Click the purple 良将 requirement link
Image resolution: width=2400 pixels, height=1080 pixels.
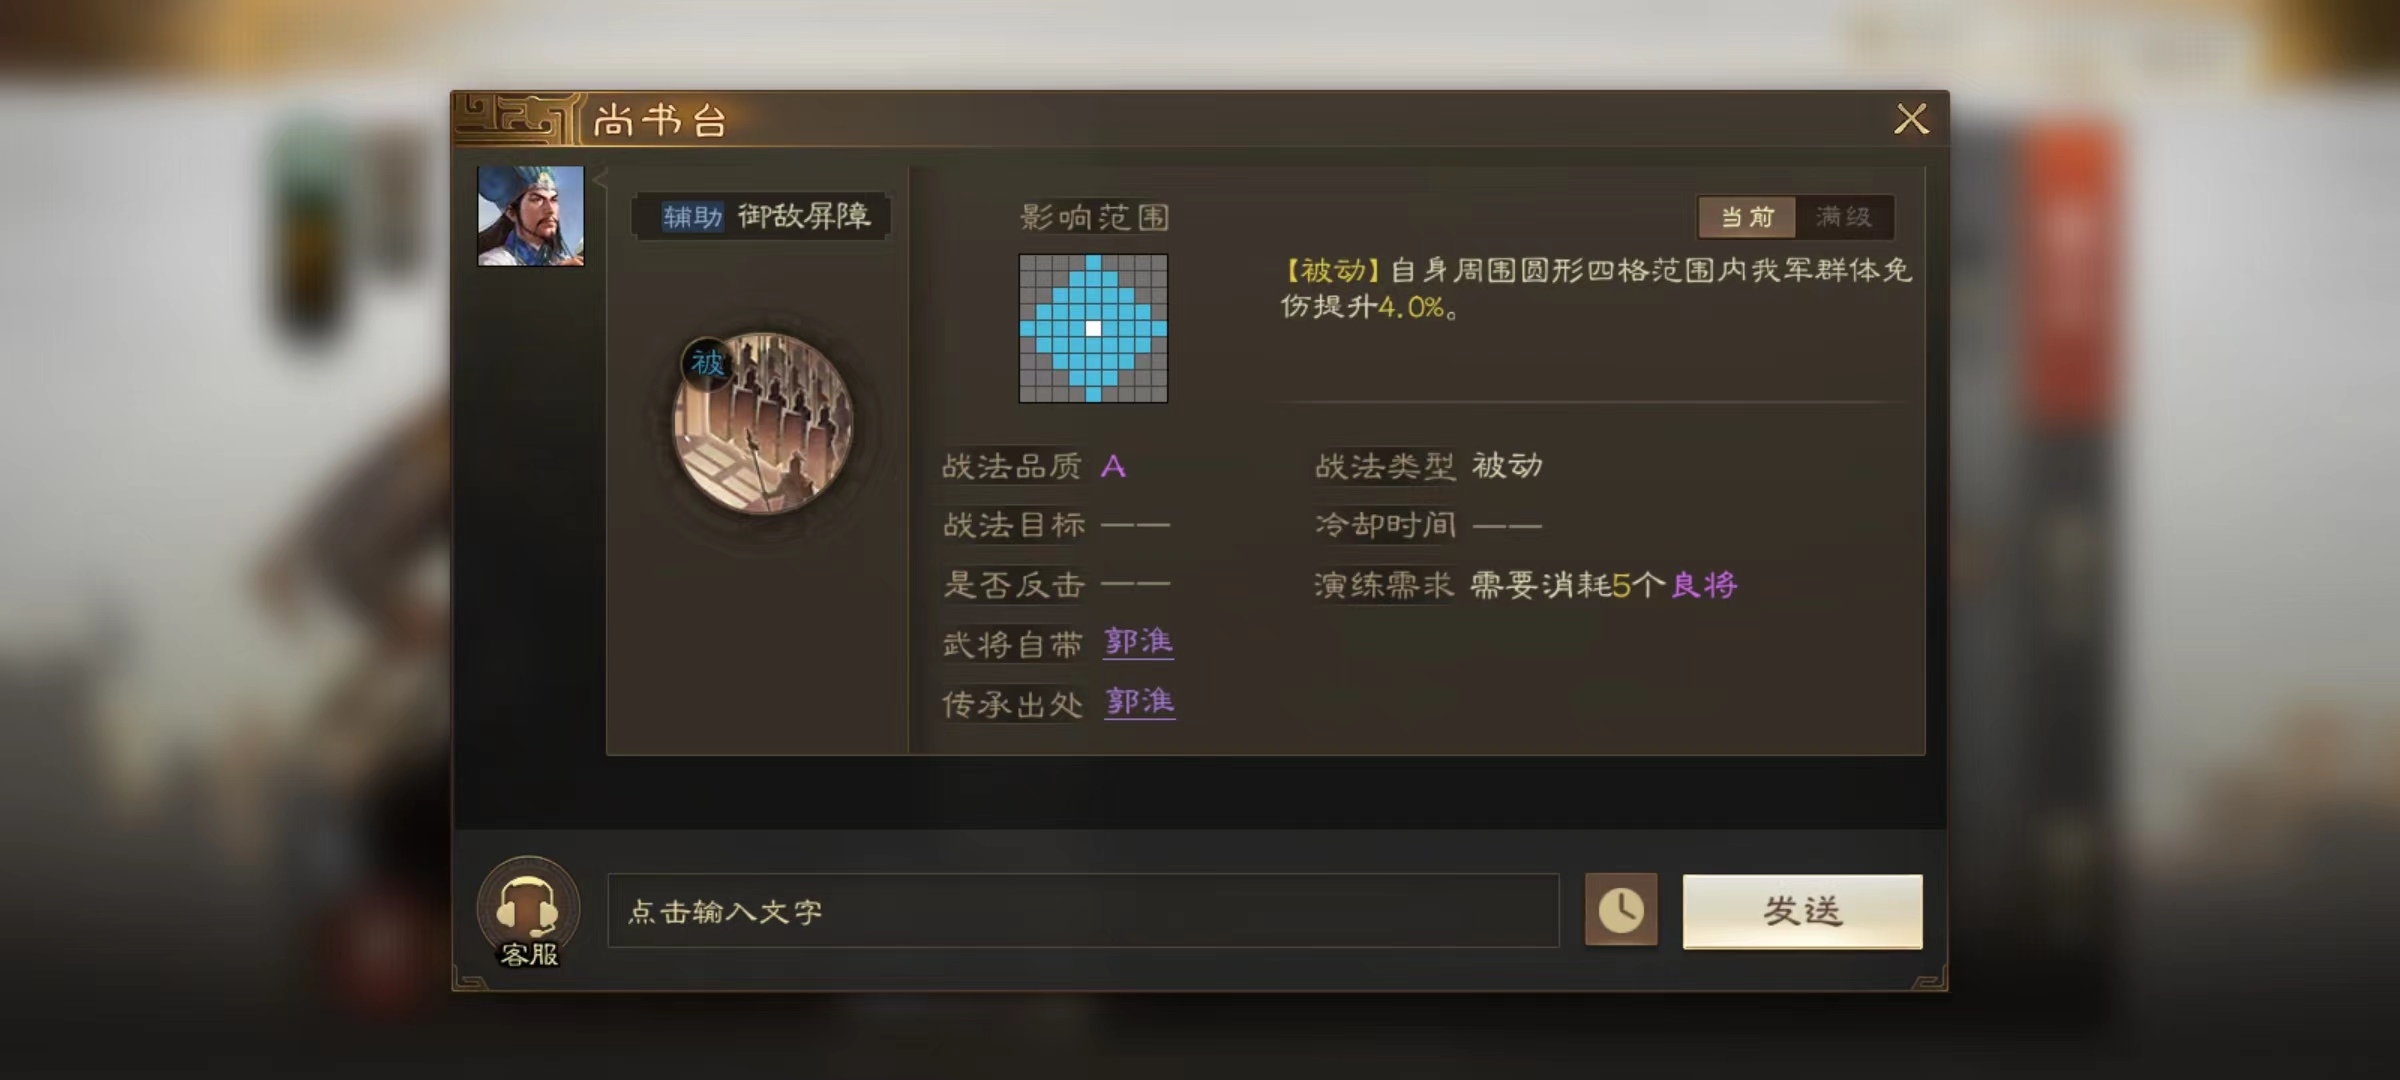pyautogui.click(x=1704, y=585)
